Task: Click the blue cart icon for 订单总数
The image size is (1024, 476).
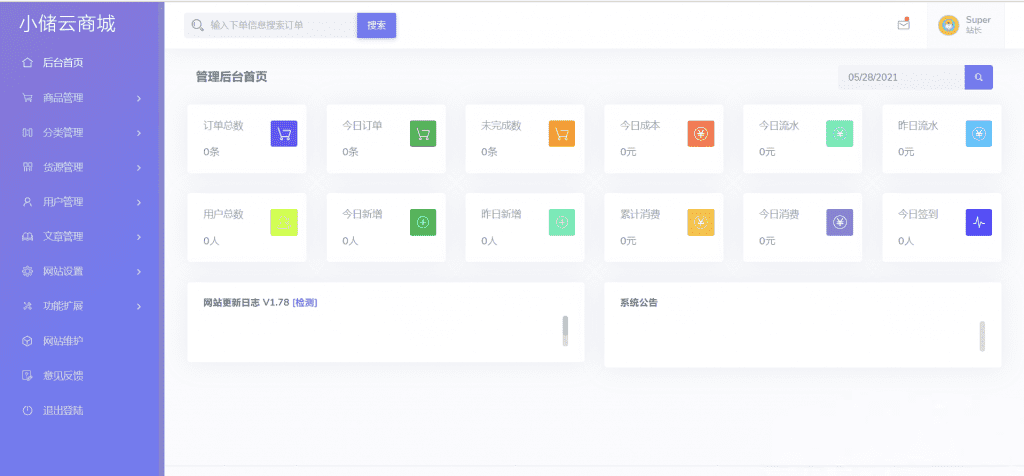Action: click(284, 133)
